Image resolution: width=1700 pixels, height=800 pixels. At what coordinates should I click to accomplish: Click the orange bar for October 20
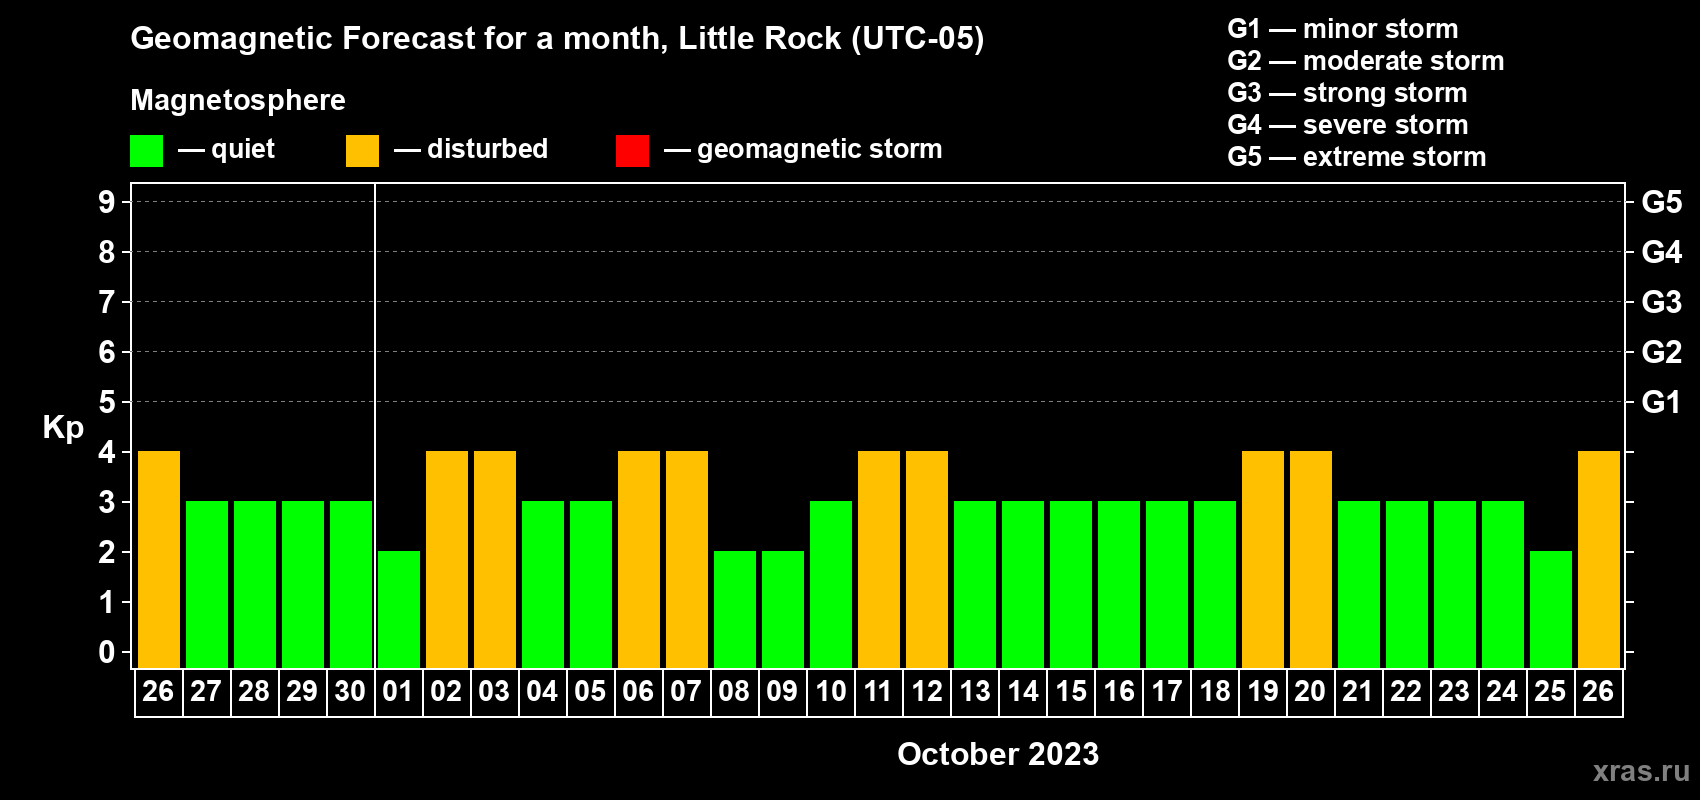tap(1311, 560)
